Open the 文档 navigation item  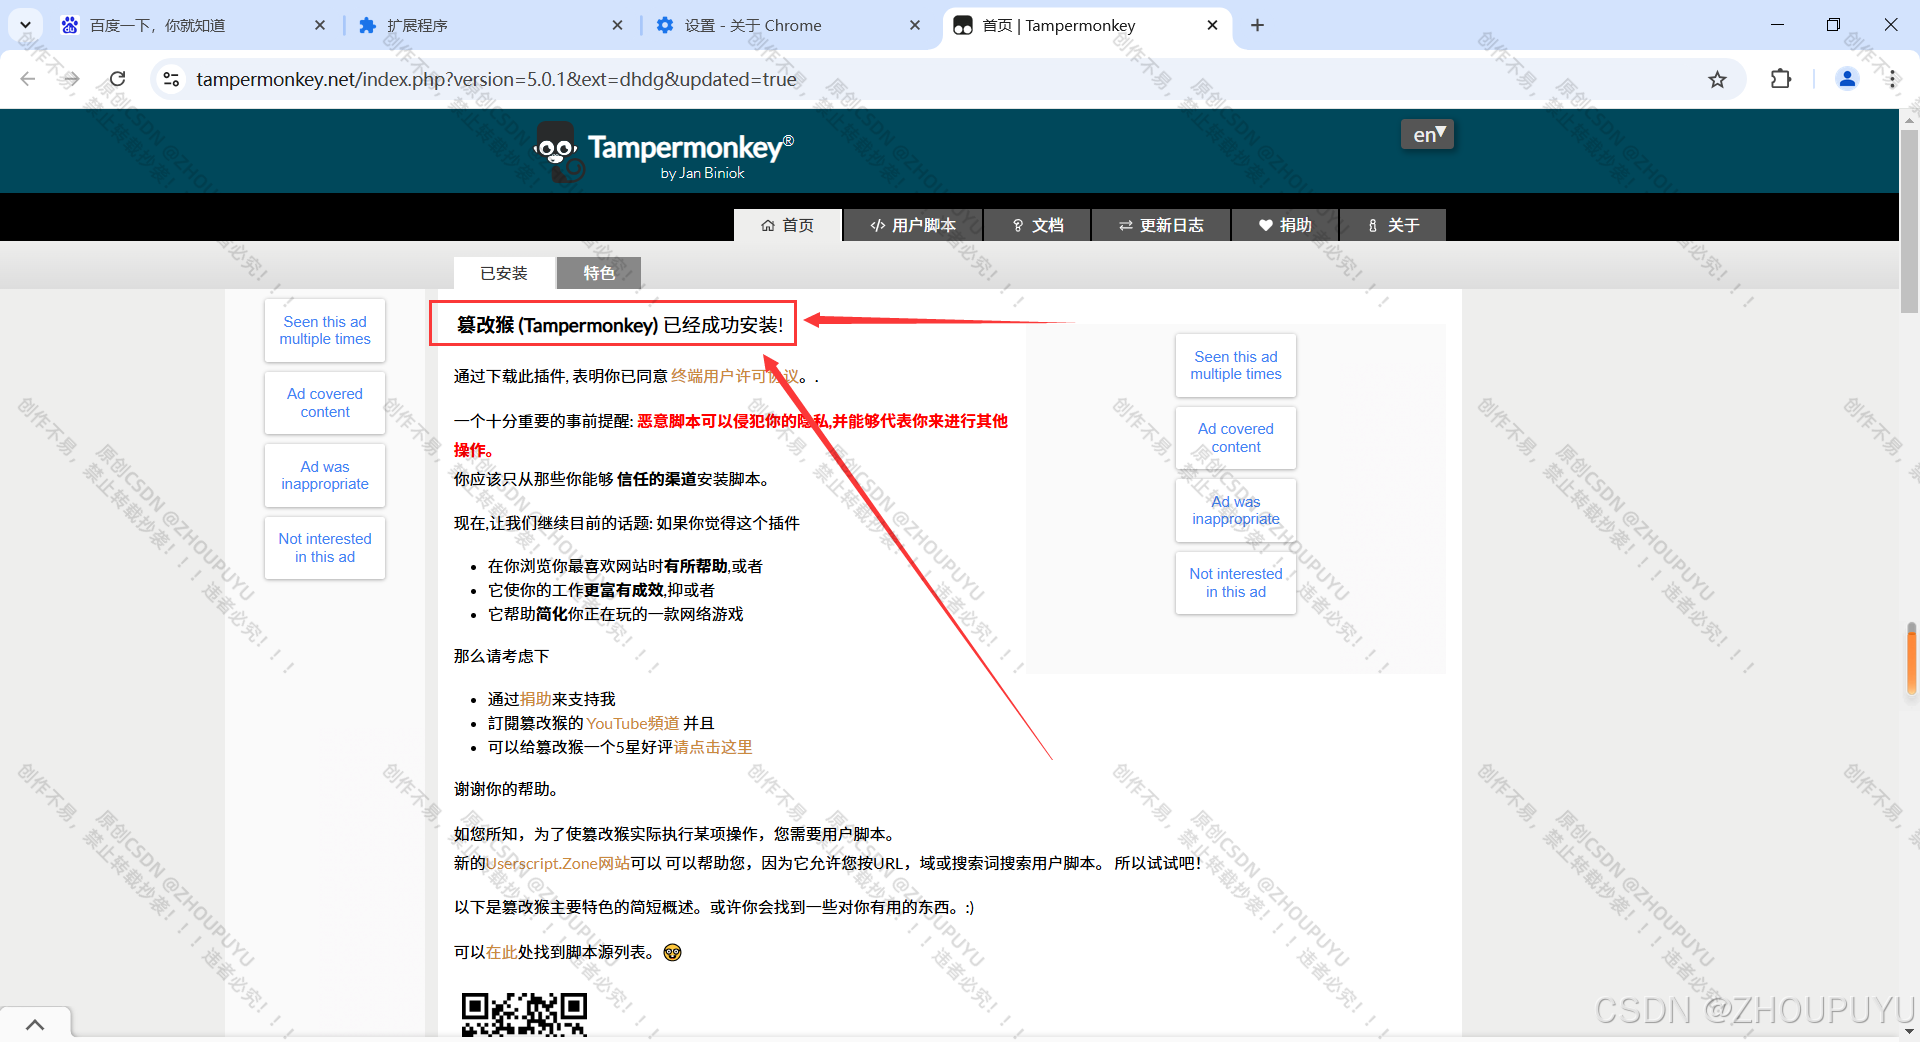pyautogui.click(x=1038, y=225)
